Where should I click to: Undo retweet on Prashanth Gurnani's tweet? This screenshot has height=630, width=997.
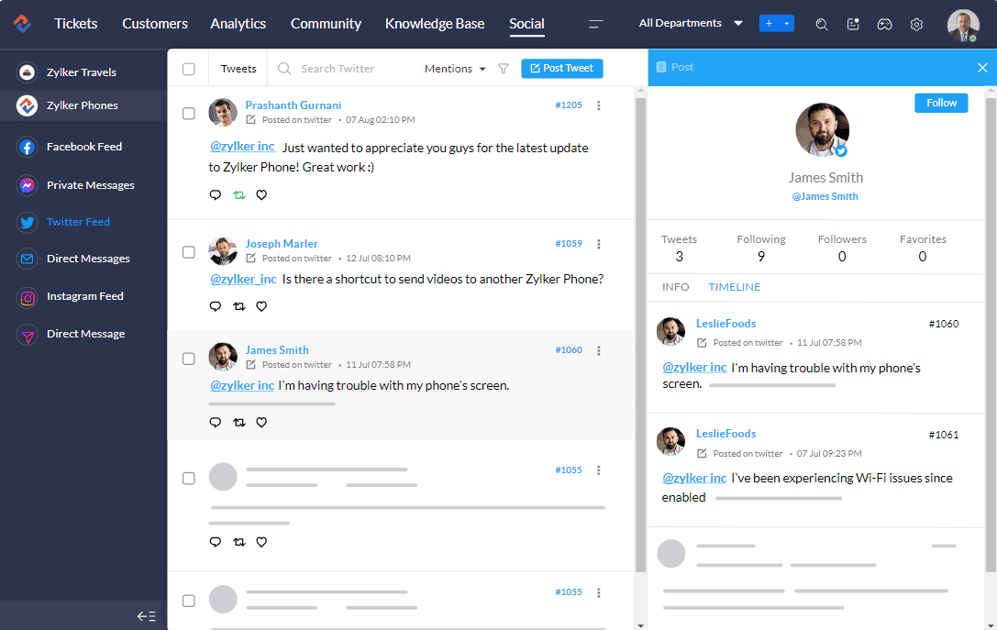(x=239, y=195)
